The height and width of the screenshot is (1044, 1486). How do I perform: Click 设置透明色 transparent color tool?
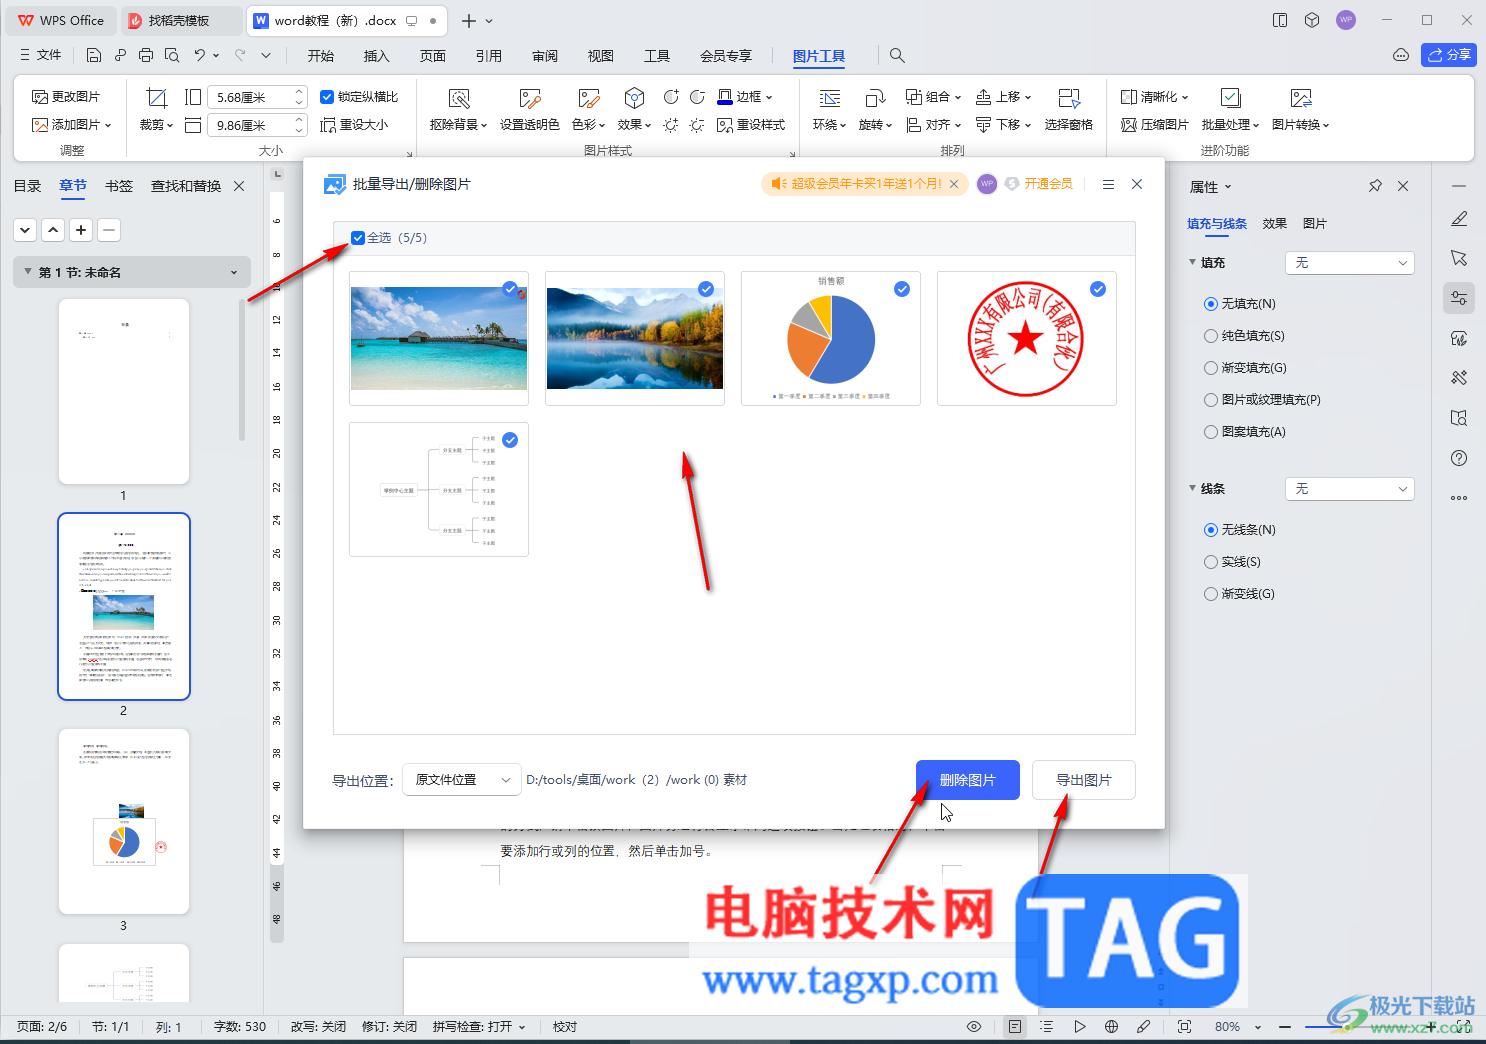point(530,110)
